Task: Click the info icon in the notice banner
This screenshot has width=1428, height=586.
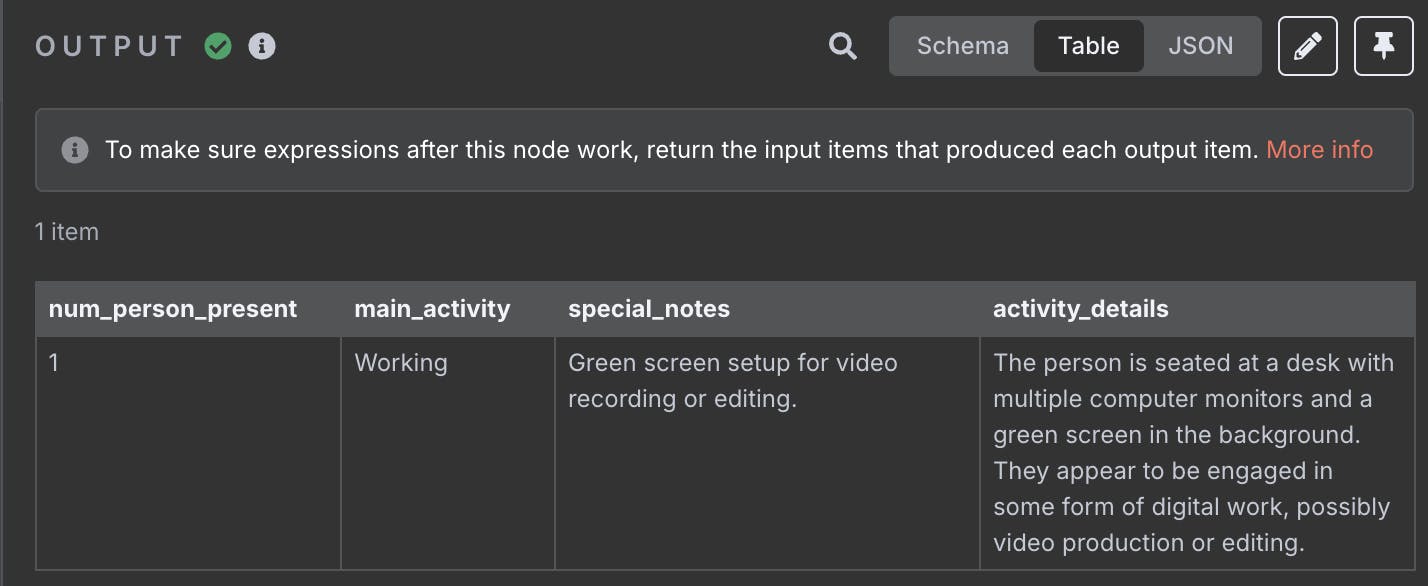Action: pyautogui.click(x=75, y=150)
